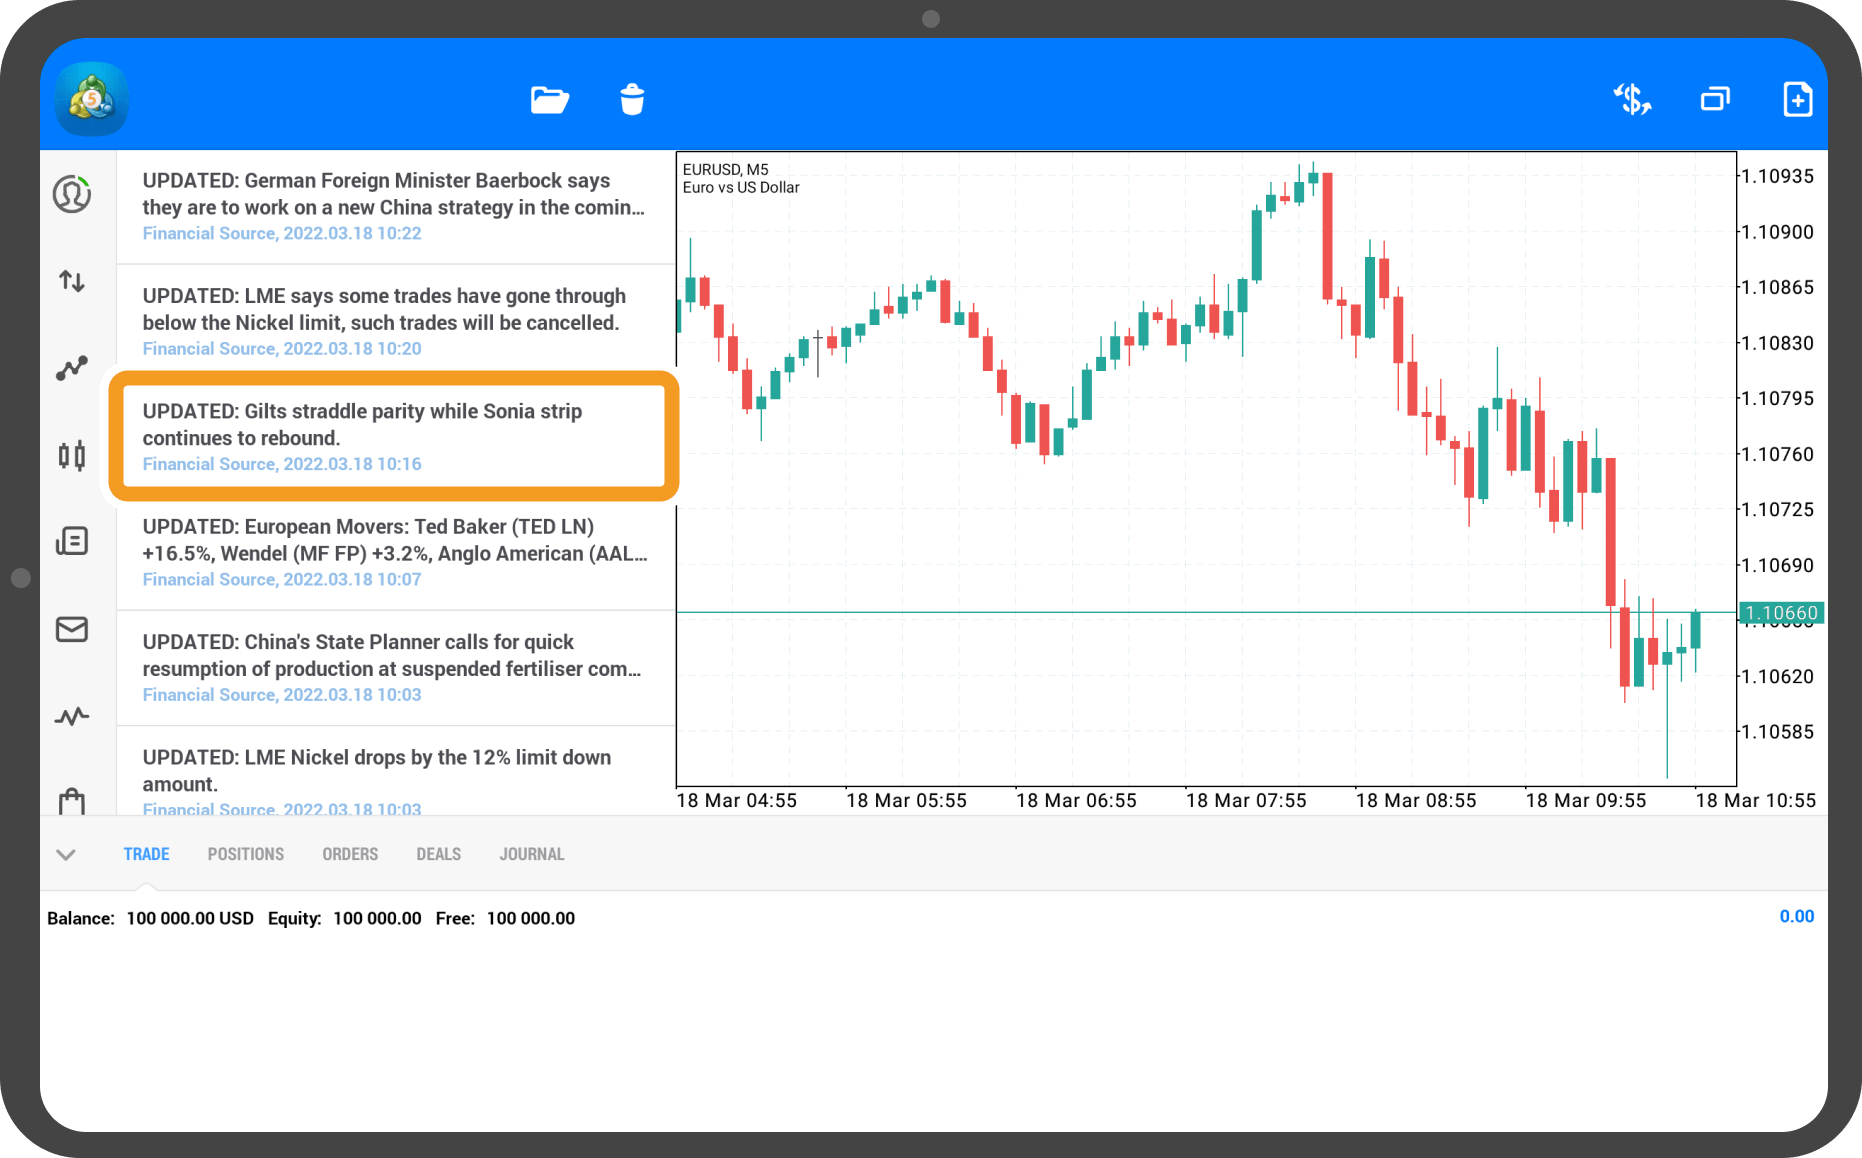Open new order dollar-arrows icon
Viewport: 1862px width, 1158px height.
point(1633,99)
